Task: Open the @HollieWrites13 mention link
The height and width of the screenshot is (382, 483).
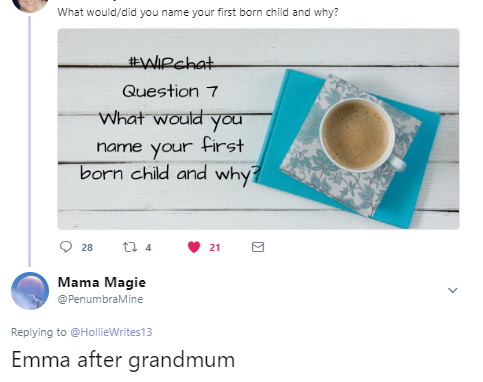Action: point(111,332)
